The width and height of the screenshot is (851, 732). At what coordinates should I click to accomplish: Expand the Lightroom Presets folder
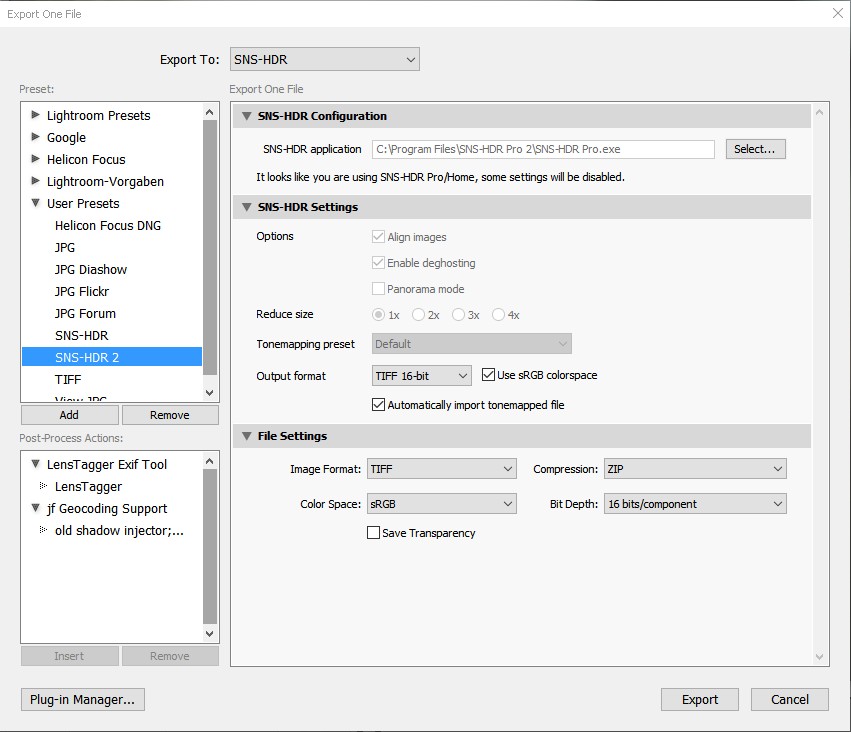[36, 114]
